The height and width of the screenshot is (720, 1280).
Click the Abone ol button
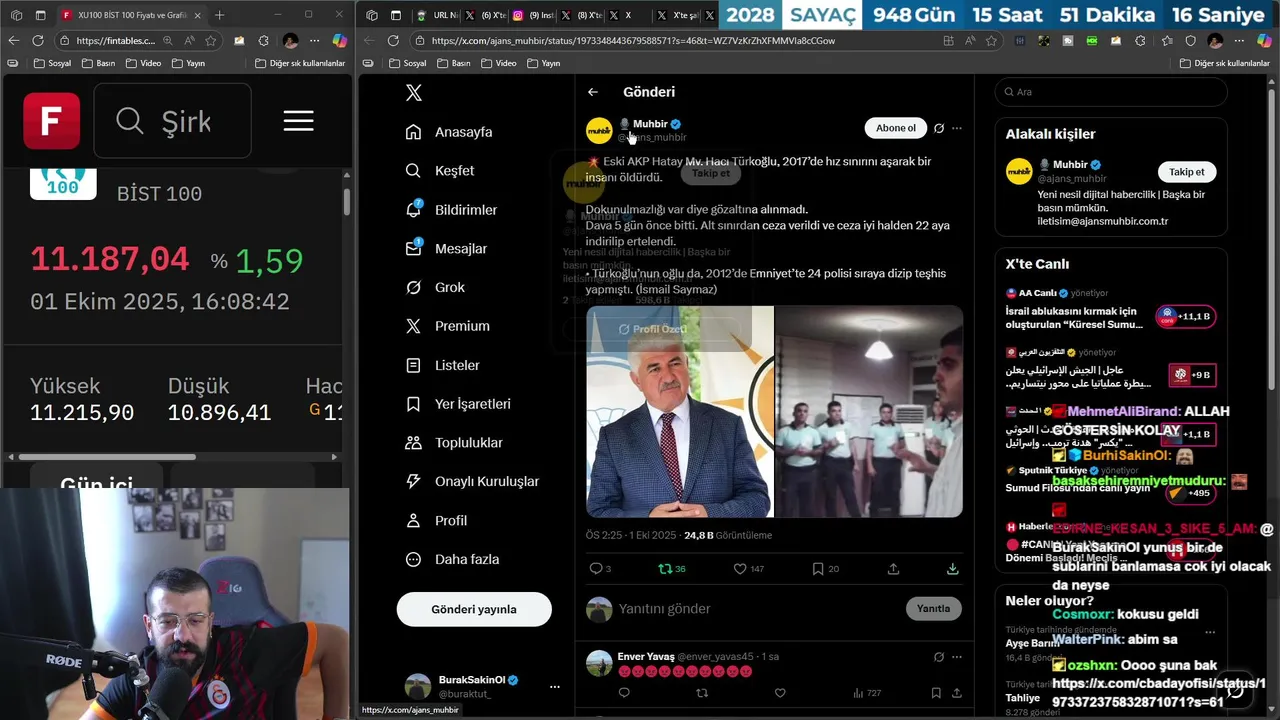[x=895, y=128]
